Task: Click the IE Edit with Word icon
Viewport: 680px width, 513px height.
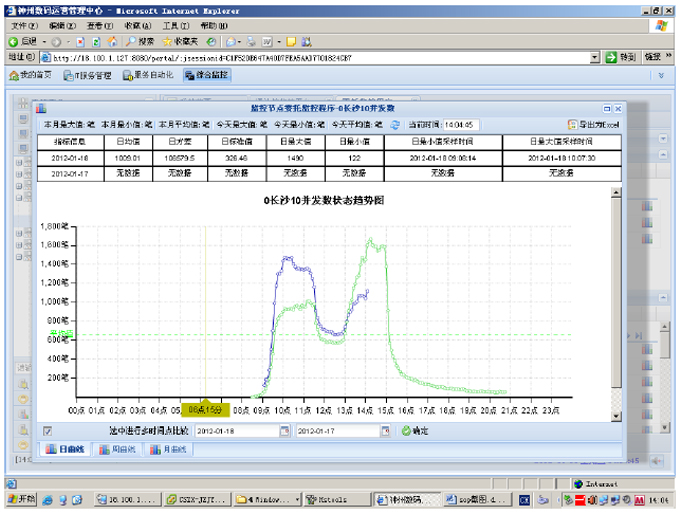Action: tap(267, 42)
